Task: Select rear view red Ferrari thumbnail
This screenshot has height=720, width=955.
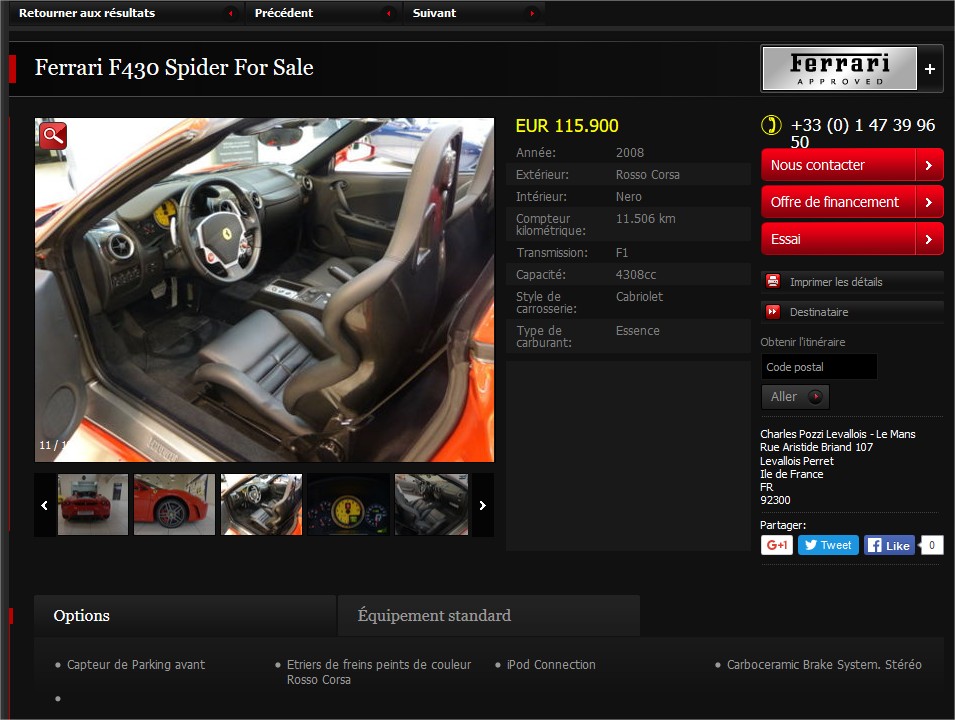Action: (93, 505)
